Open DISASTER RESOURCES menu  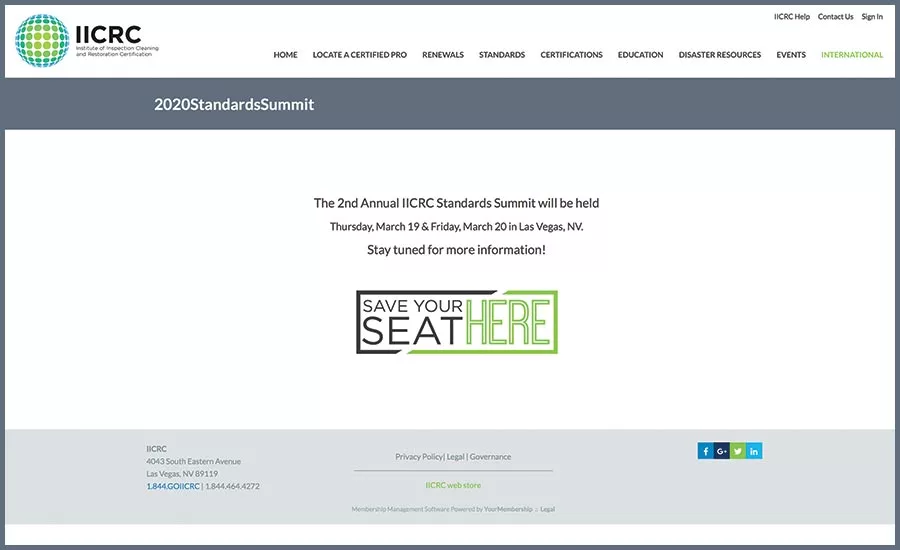click(x=720, y=55)
